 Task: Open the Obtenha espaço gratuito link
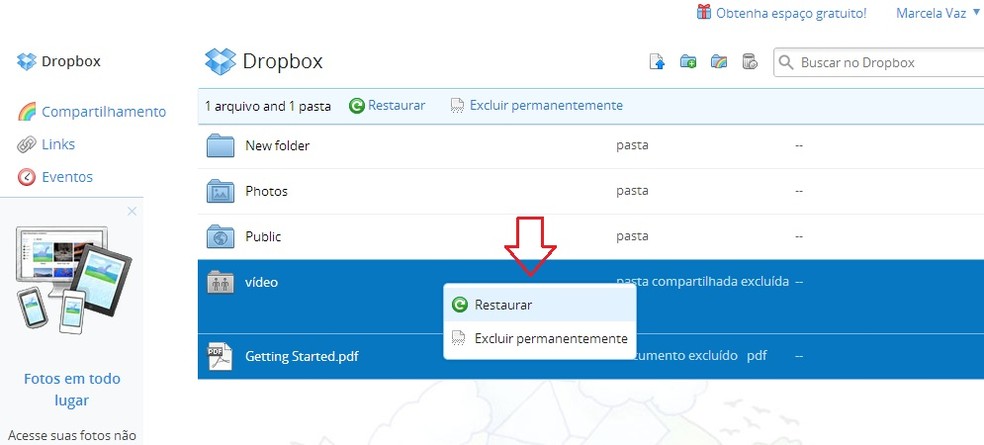click(791, 13)
